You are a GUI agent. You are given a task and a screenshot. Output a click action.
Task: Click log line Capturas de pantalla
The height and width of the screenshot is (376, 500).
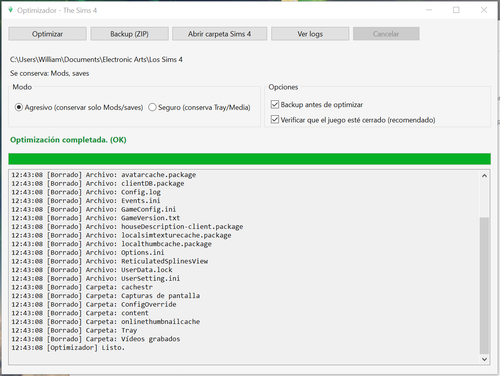click(x=106, y=296)
